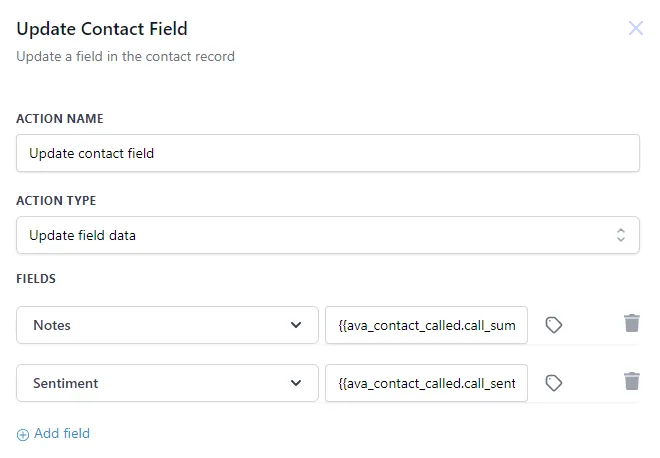Click the plus circle icon by Add field

(23, 435)
